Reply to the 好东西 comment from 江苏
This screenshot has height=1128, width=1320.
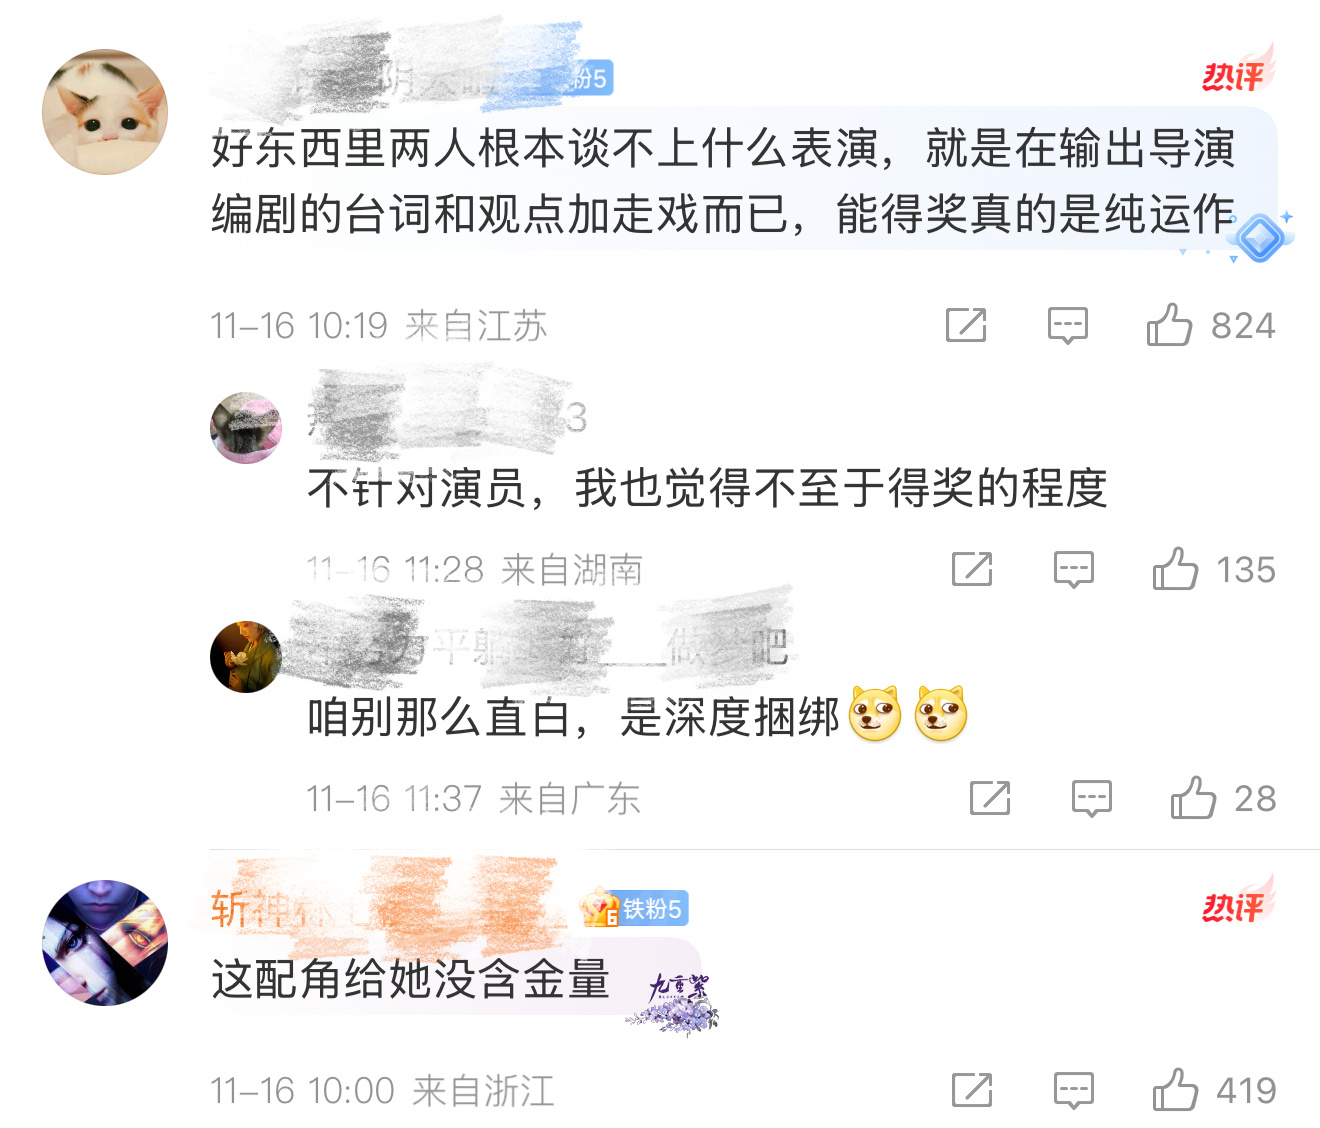pyautogui.click(x=1067, y=326)
